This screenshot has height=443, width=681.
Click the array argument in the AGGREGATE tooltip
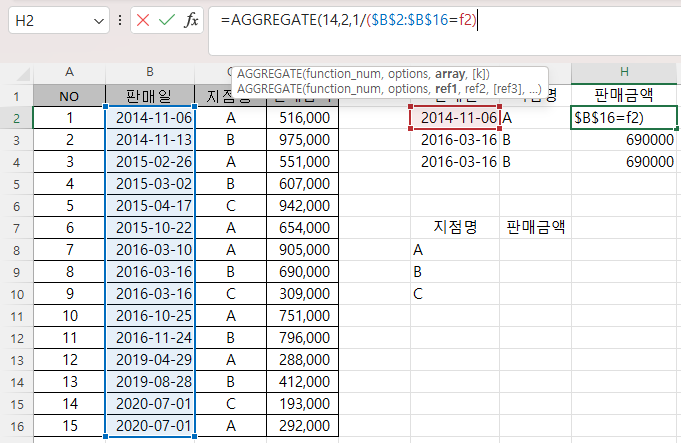pyautogui.click(x=450, y=74)
